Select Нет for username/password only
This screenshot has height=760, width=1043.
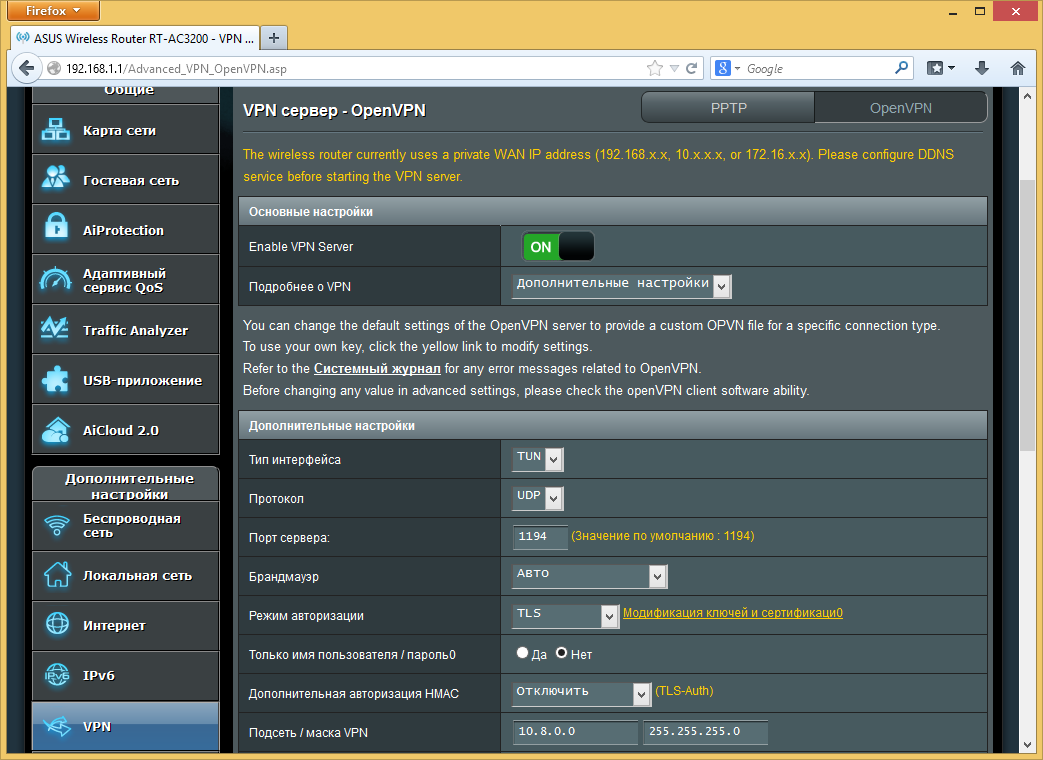[x=561, y=653]
